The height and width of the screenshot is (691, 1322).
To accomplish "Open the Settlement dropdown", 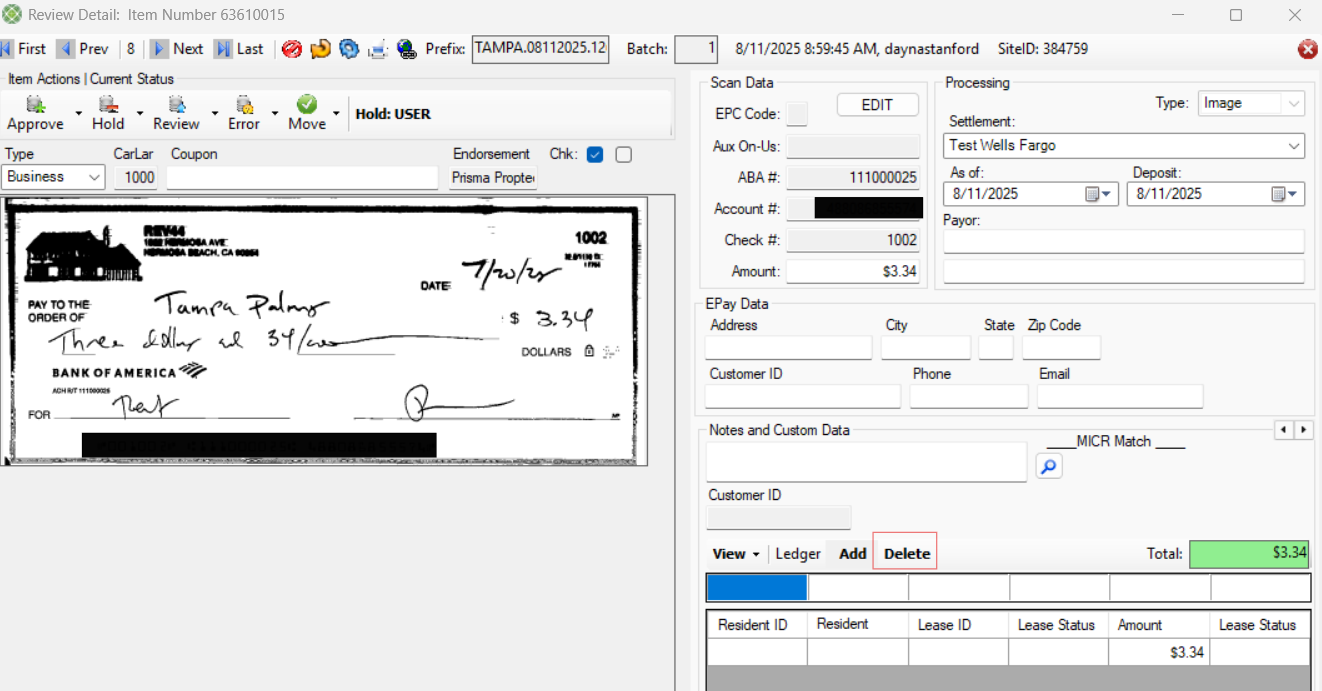I will [x=1294, y=146].
